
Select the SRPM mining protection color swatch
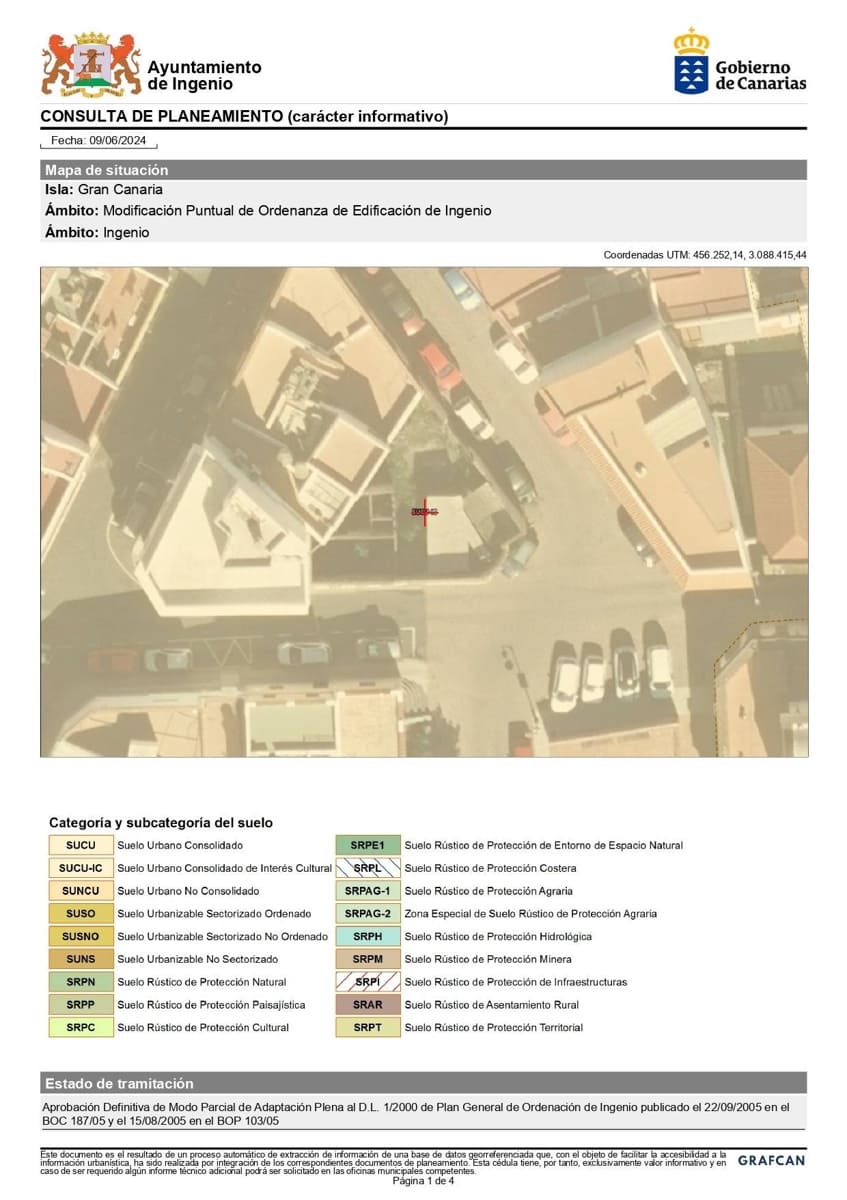pyautogui.click(x=370, y=959)
